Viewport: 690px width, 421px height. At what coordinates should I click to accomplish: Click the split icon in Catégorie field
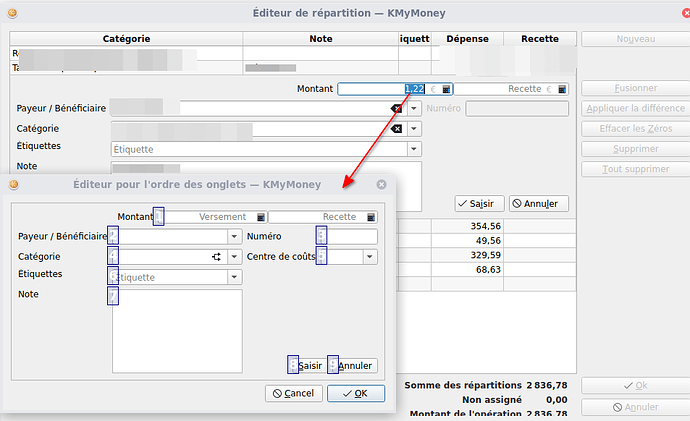216,257
